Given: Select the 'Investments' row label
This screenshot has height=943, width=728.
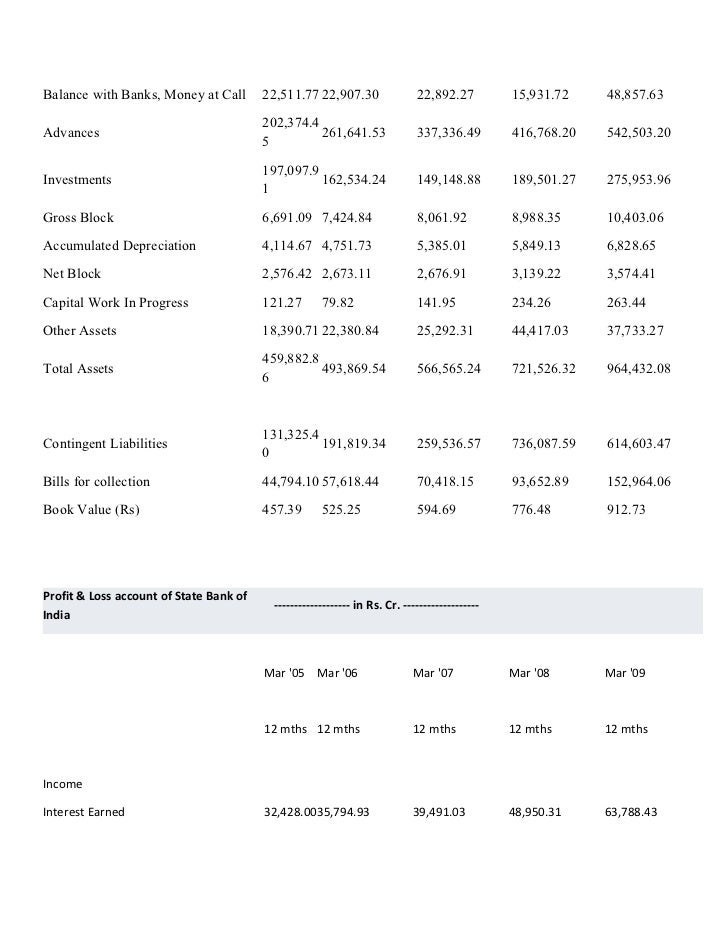Looking at the screenshot, I should [77, 180].
